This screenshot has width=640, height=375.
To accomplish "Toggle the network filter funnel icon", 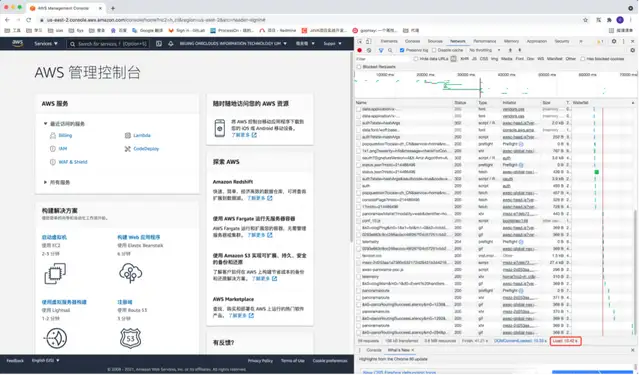I will tap(381, 50).
